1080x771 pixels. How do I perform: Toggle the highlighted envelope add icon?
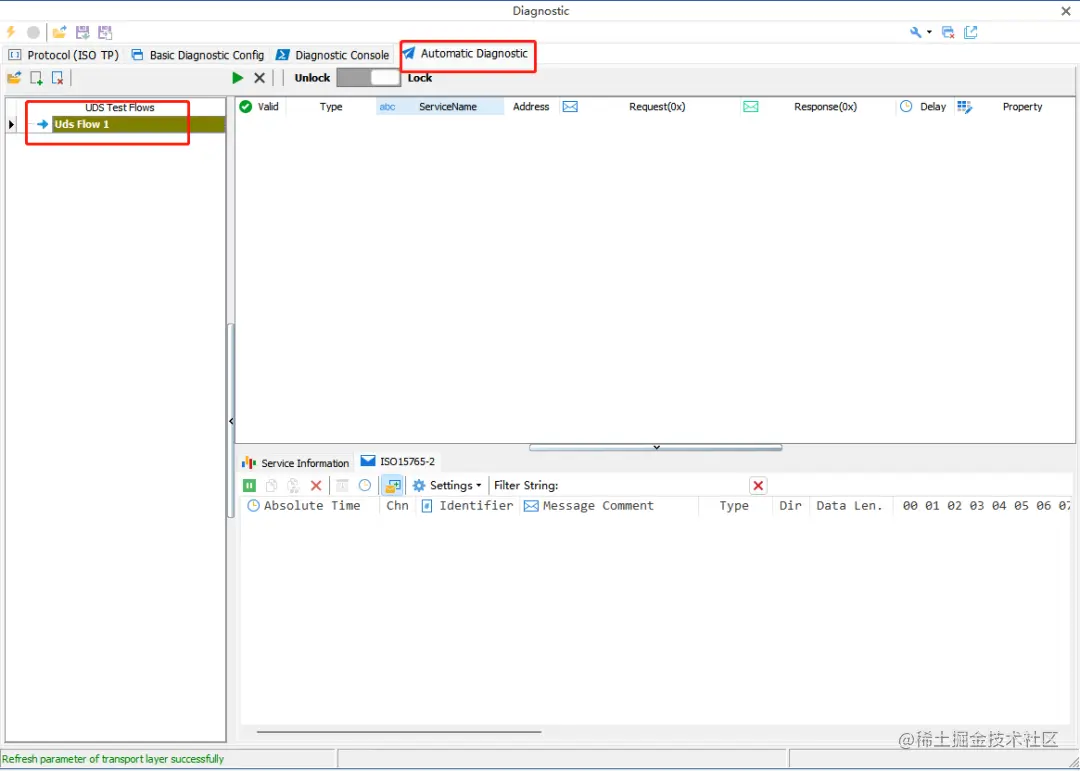point(392,486)
